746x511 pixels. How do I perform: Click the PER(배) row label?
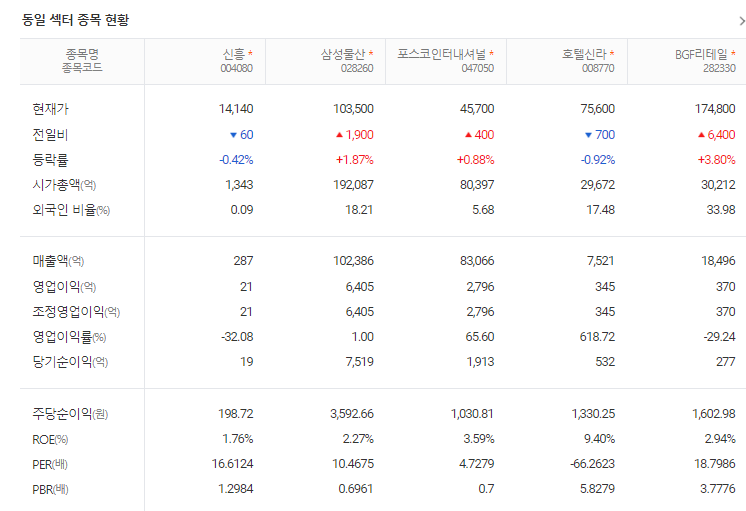point(50,465)
